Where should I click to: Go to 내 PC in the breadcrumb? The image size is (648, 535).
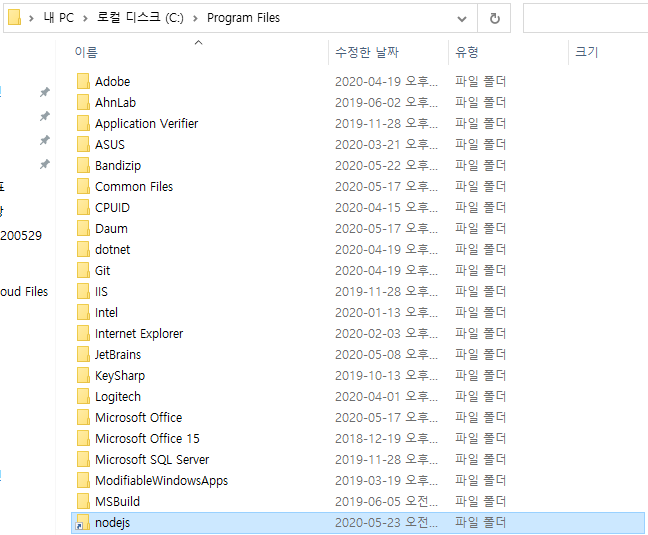[59, 18]
